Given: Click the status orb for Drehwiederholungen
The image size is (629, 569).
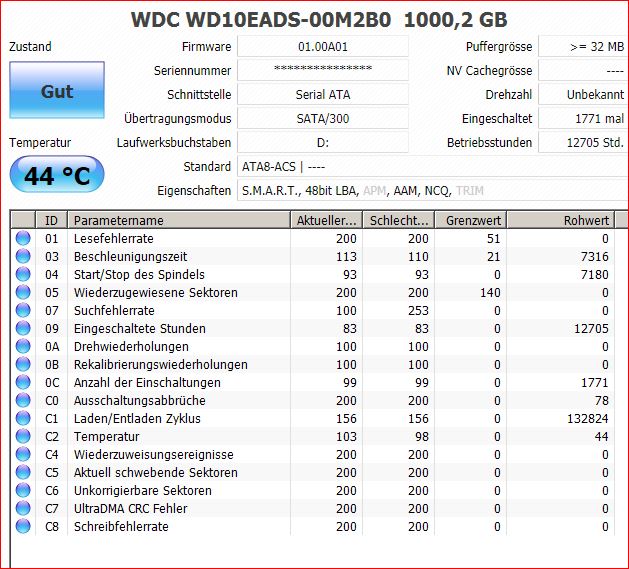Looking at the screenshot, I should pyautogui.click(x=23, y=346).
